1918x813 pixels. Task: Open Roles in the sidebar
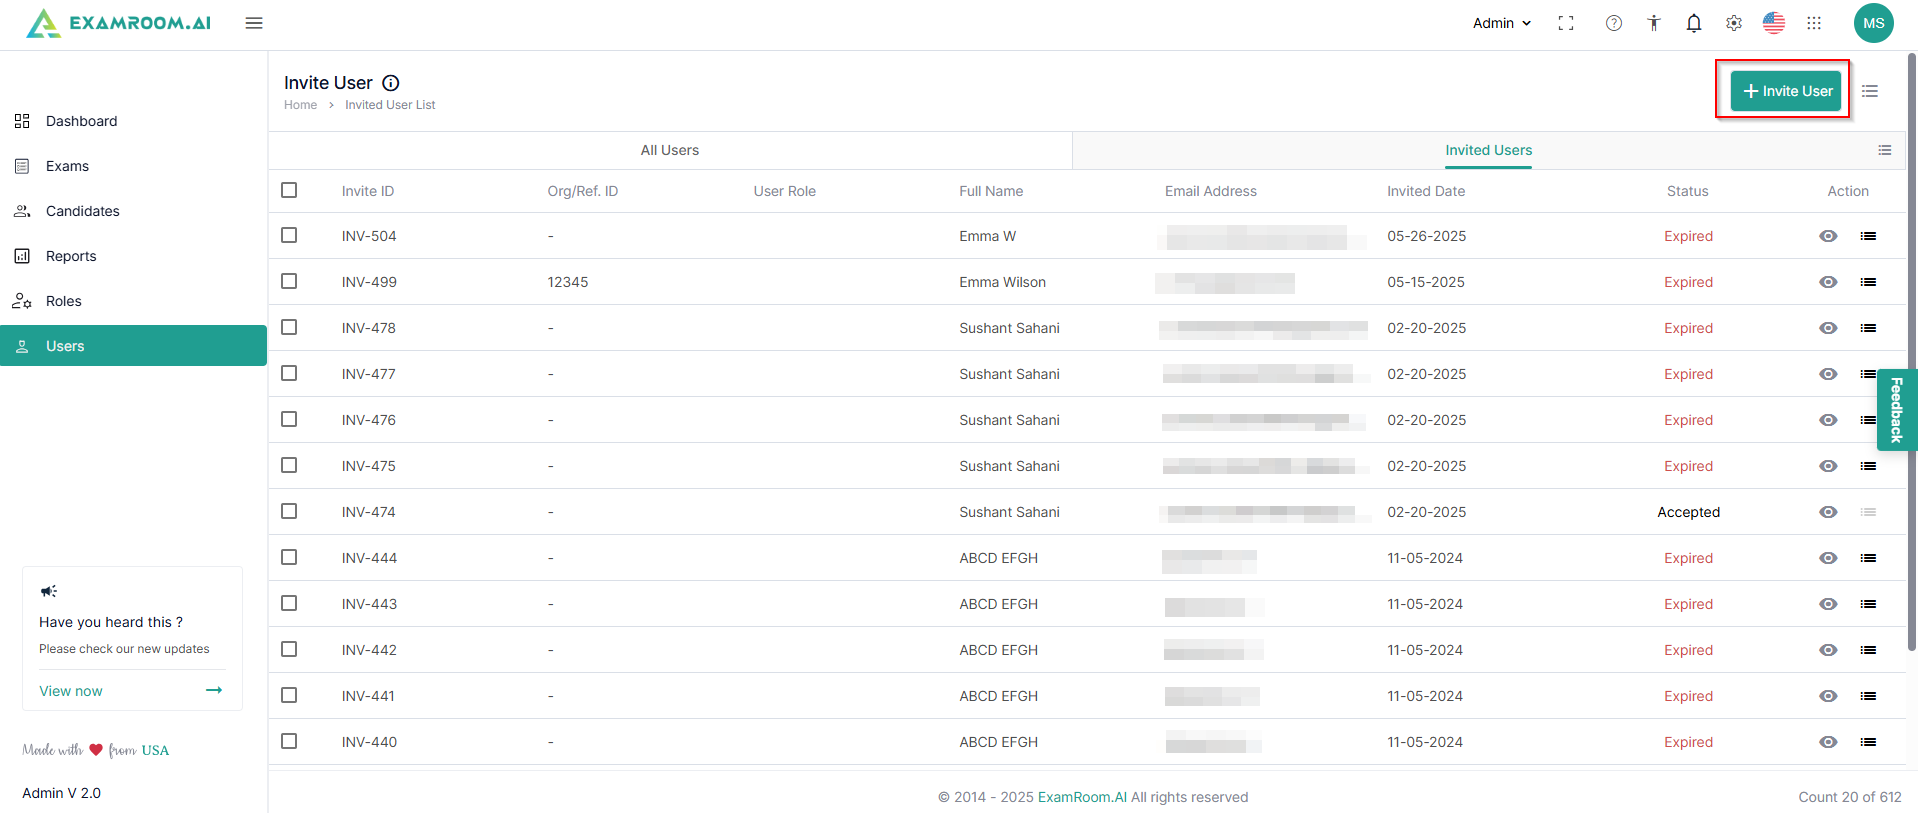[133, 301]
